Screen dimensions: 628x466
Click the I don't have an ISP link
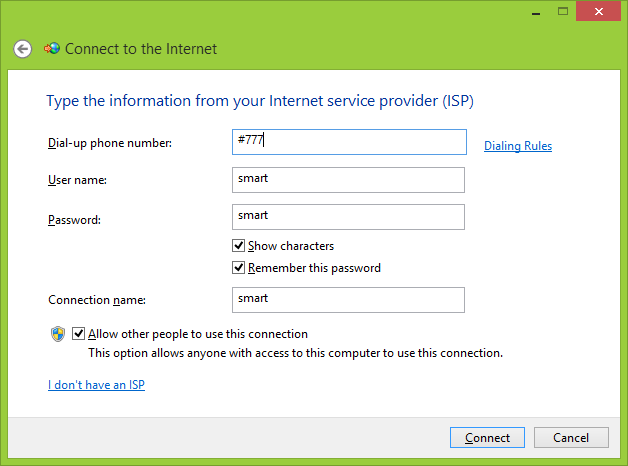(x=96, y=385)
